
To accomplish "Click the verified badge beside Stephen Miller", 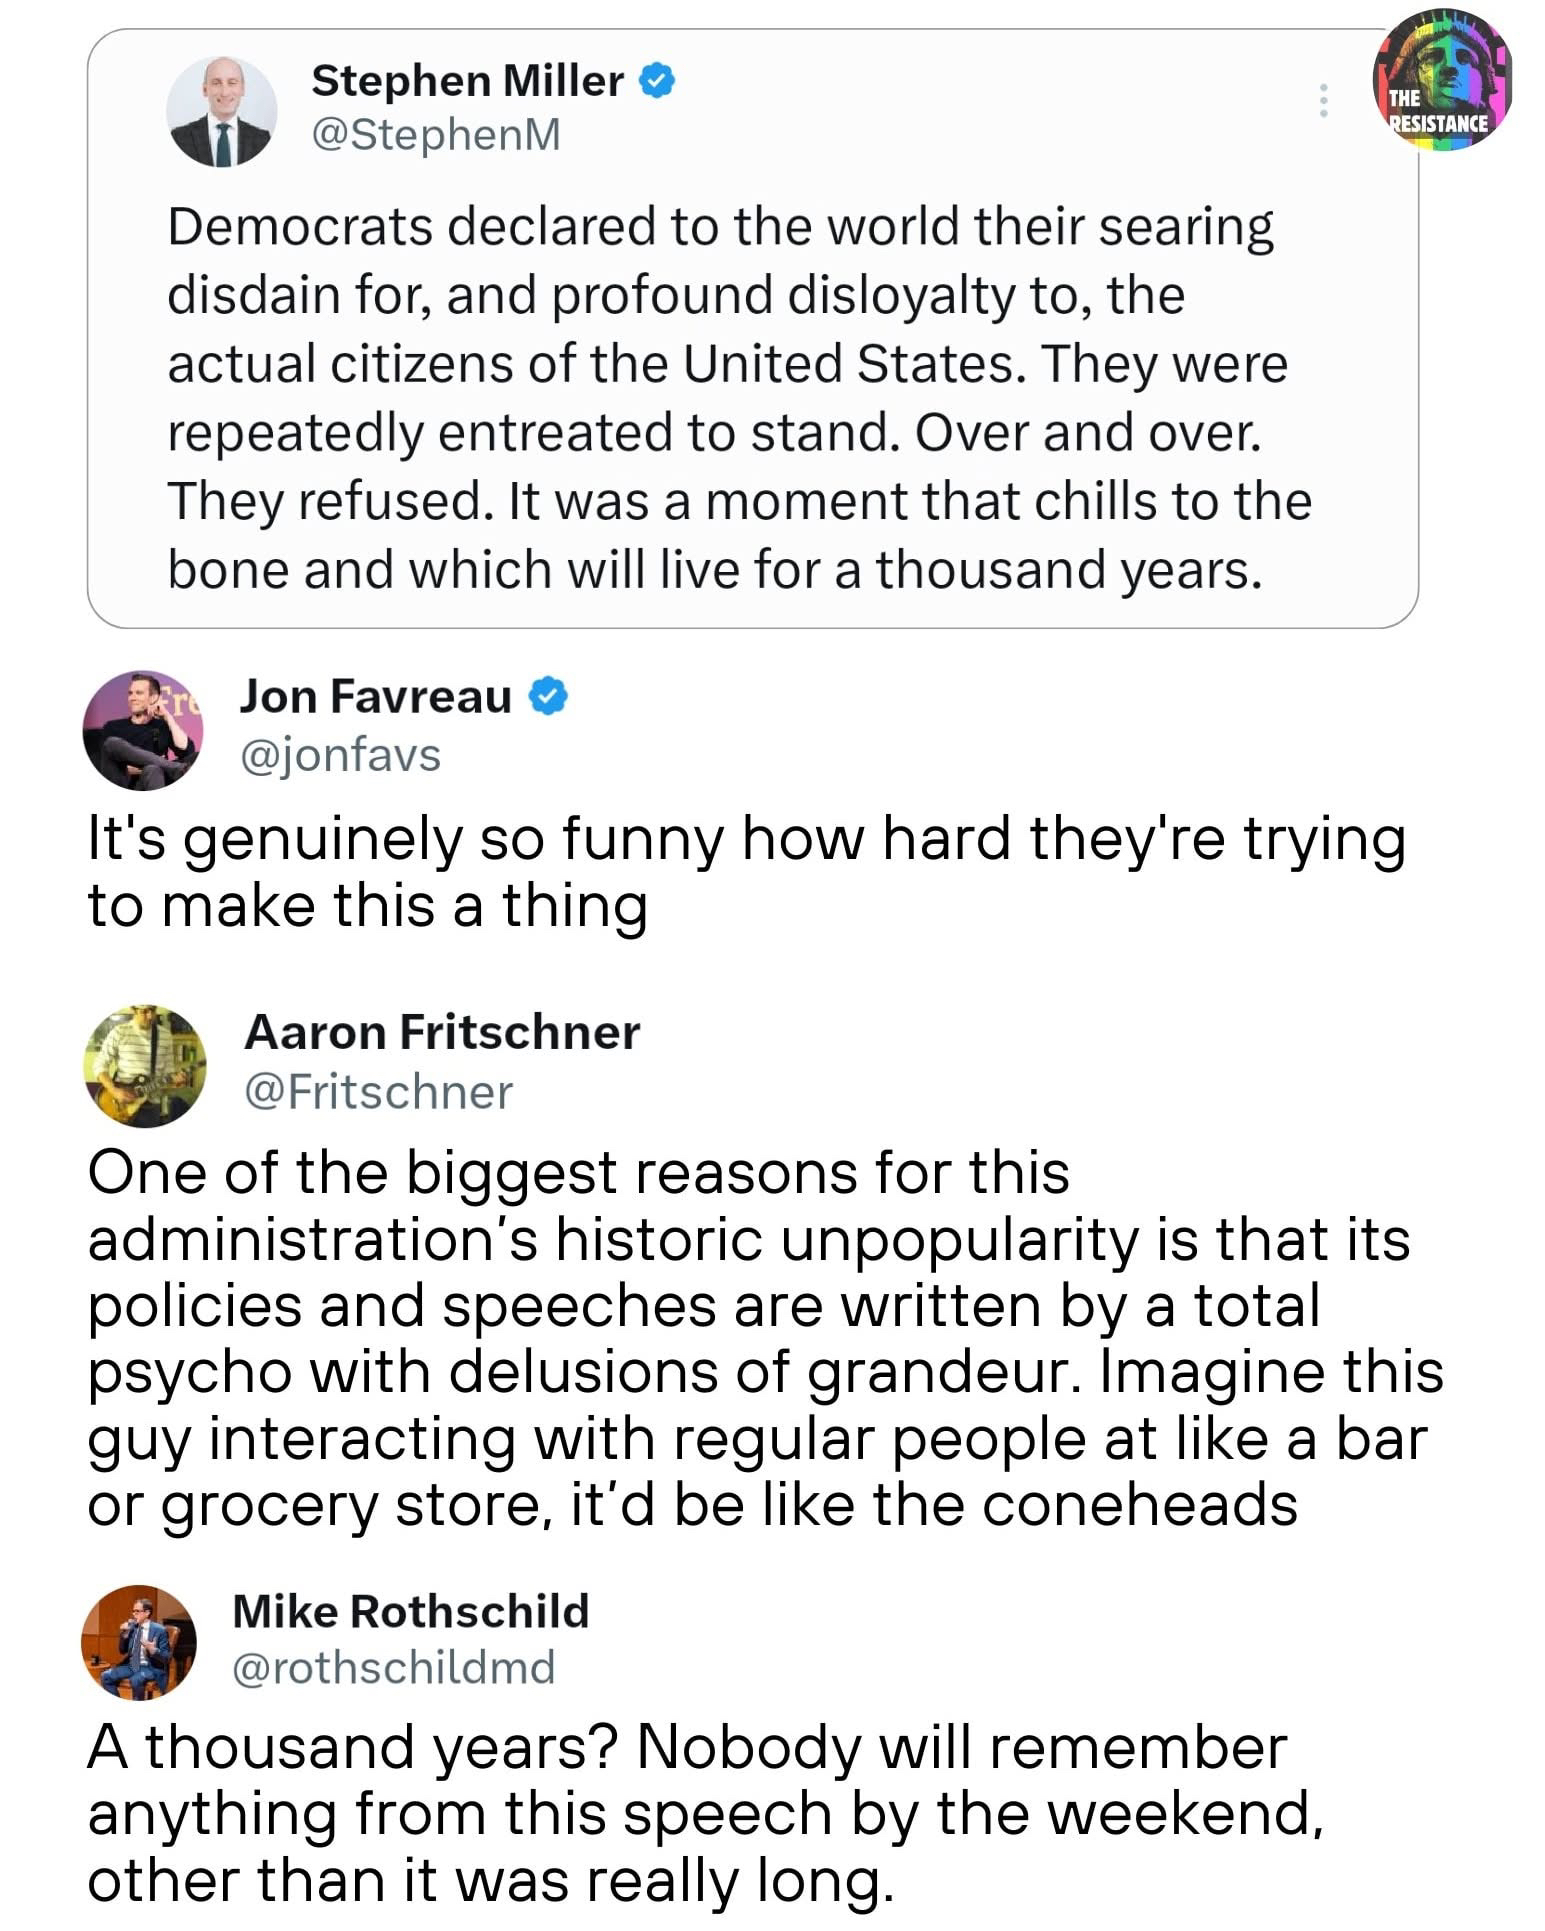I will point(656,81).
